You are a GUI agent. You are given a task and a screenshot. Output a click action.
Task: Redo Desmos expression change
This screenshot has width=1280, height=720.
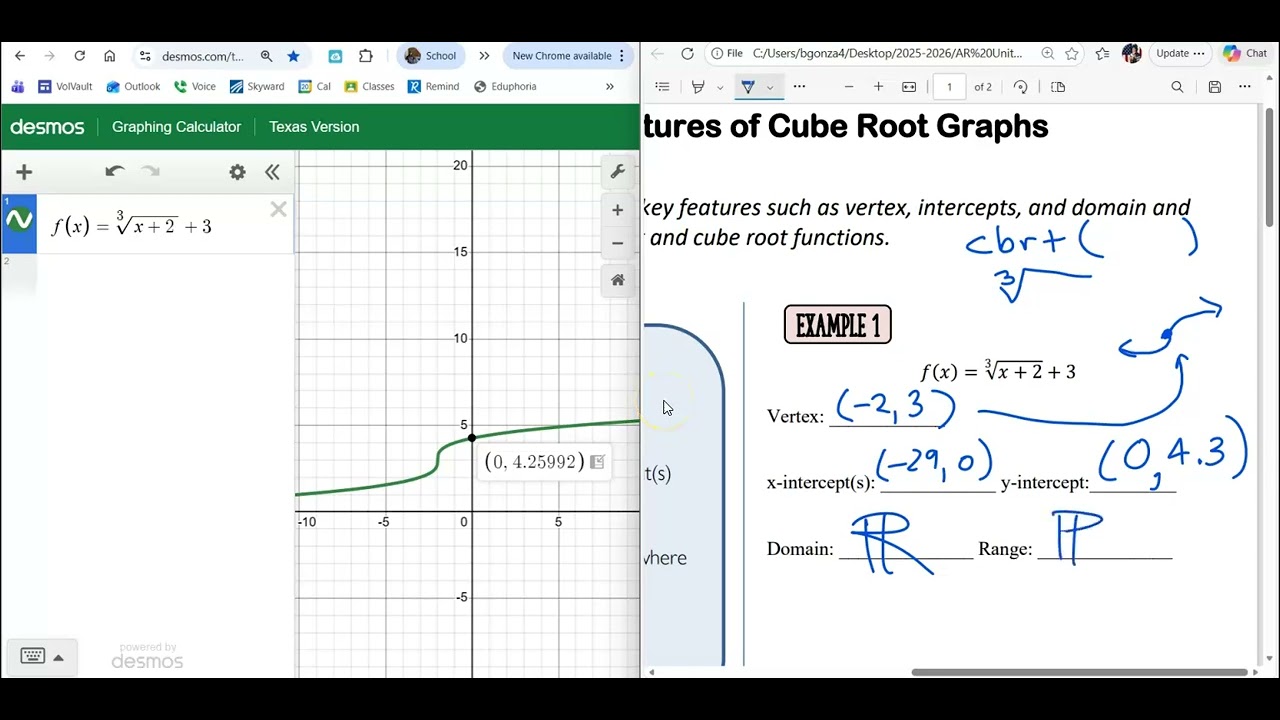click(x=151, y=172)
